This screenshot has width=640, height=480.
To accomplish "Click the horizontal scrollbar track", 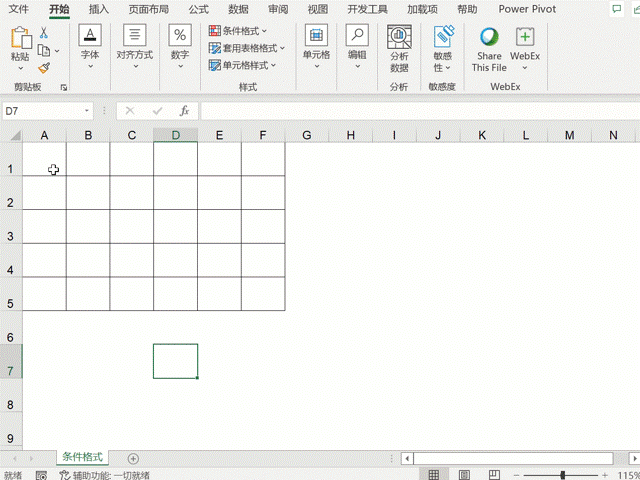I will point(513,458).
